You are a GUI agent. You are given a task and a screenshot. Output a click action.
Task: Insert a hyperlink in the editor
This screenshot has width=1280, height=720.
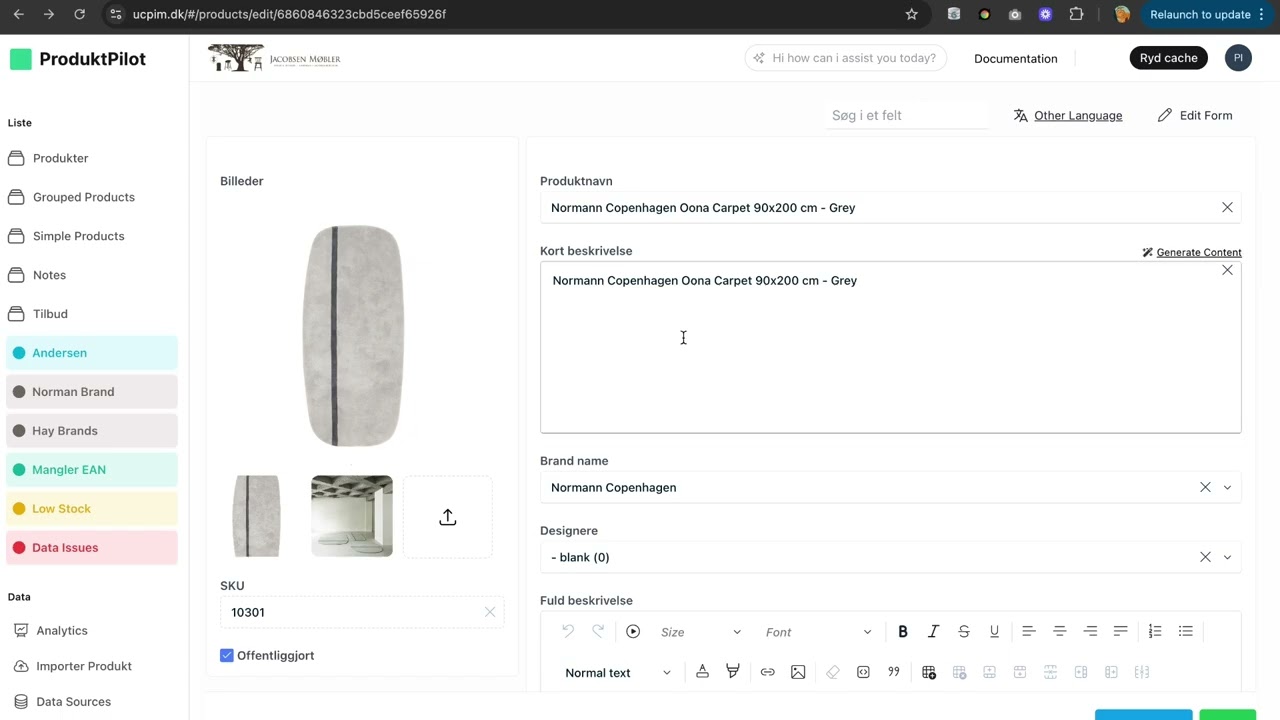pyautogui.click(x=767, y=672)
